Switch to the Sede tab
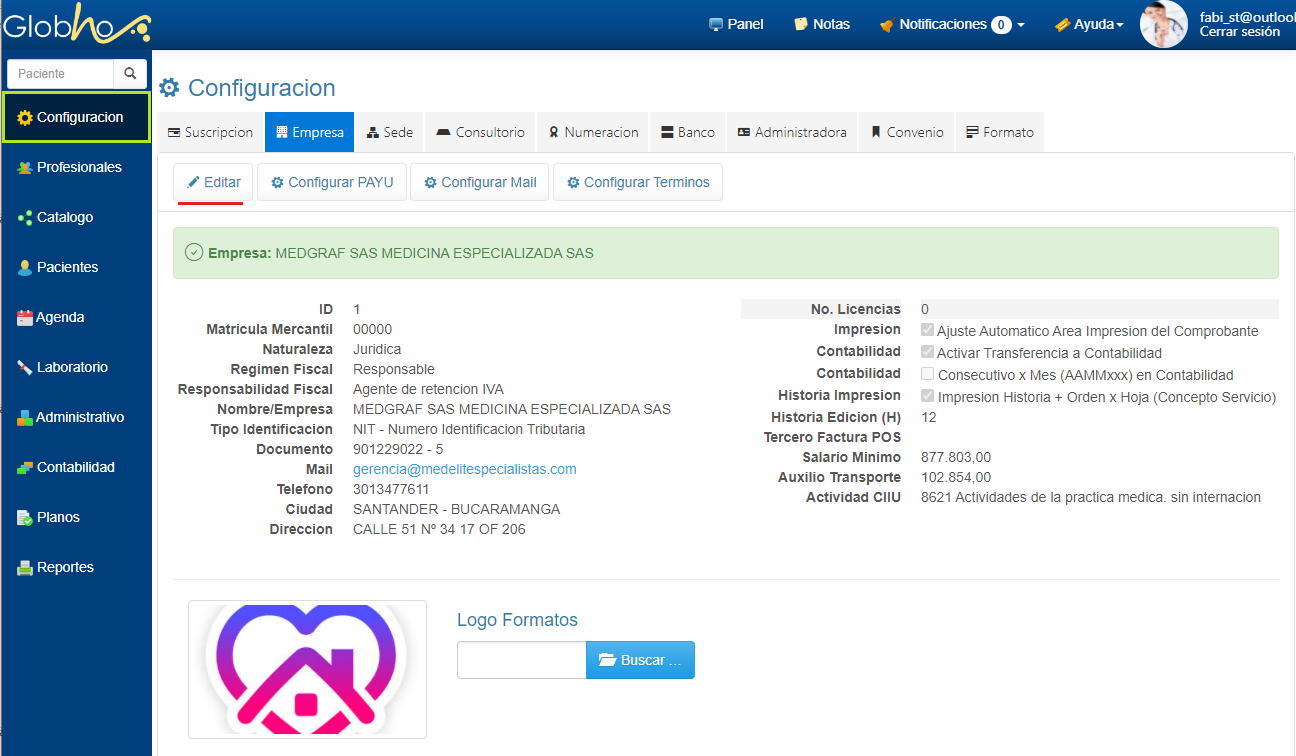The width and height of the screenshot is (1296, 756). (389, 132)
